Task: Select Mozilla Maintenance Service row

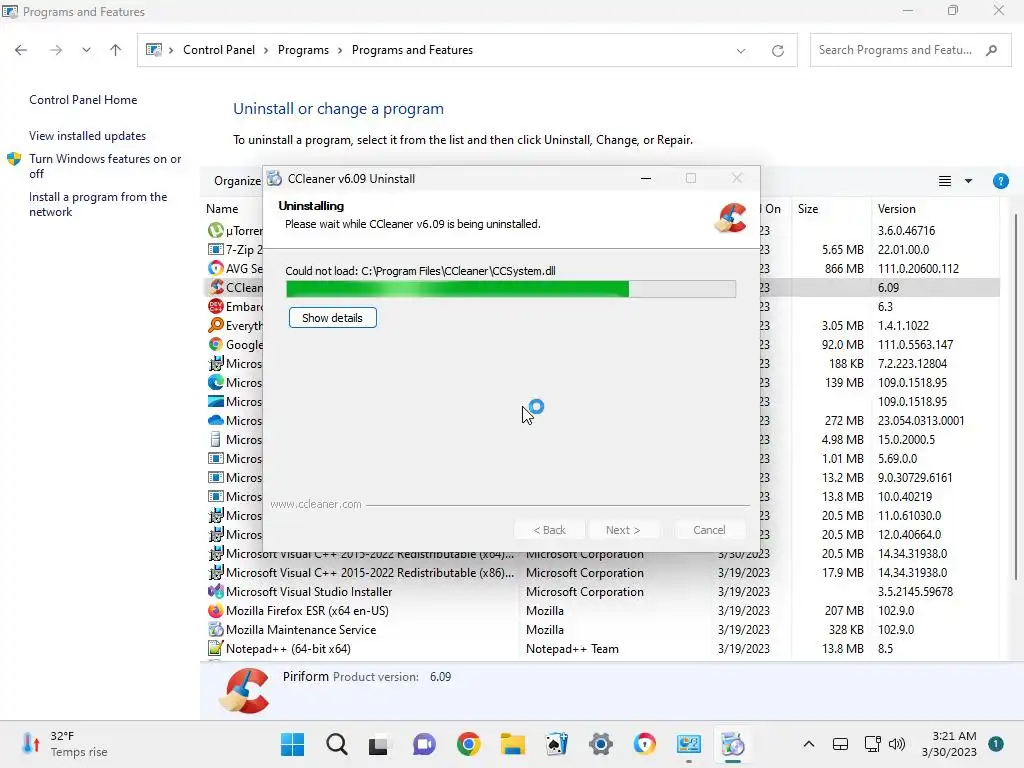Action: [301, 630]
